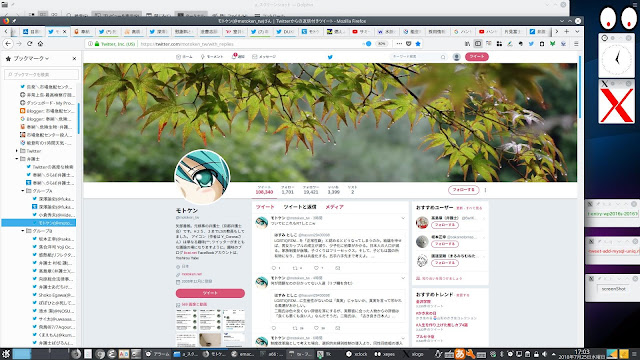
Task: Select the メディア tab
Action: [334, 207]
